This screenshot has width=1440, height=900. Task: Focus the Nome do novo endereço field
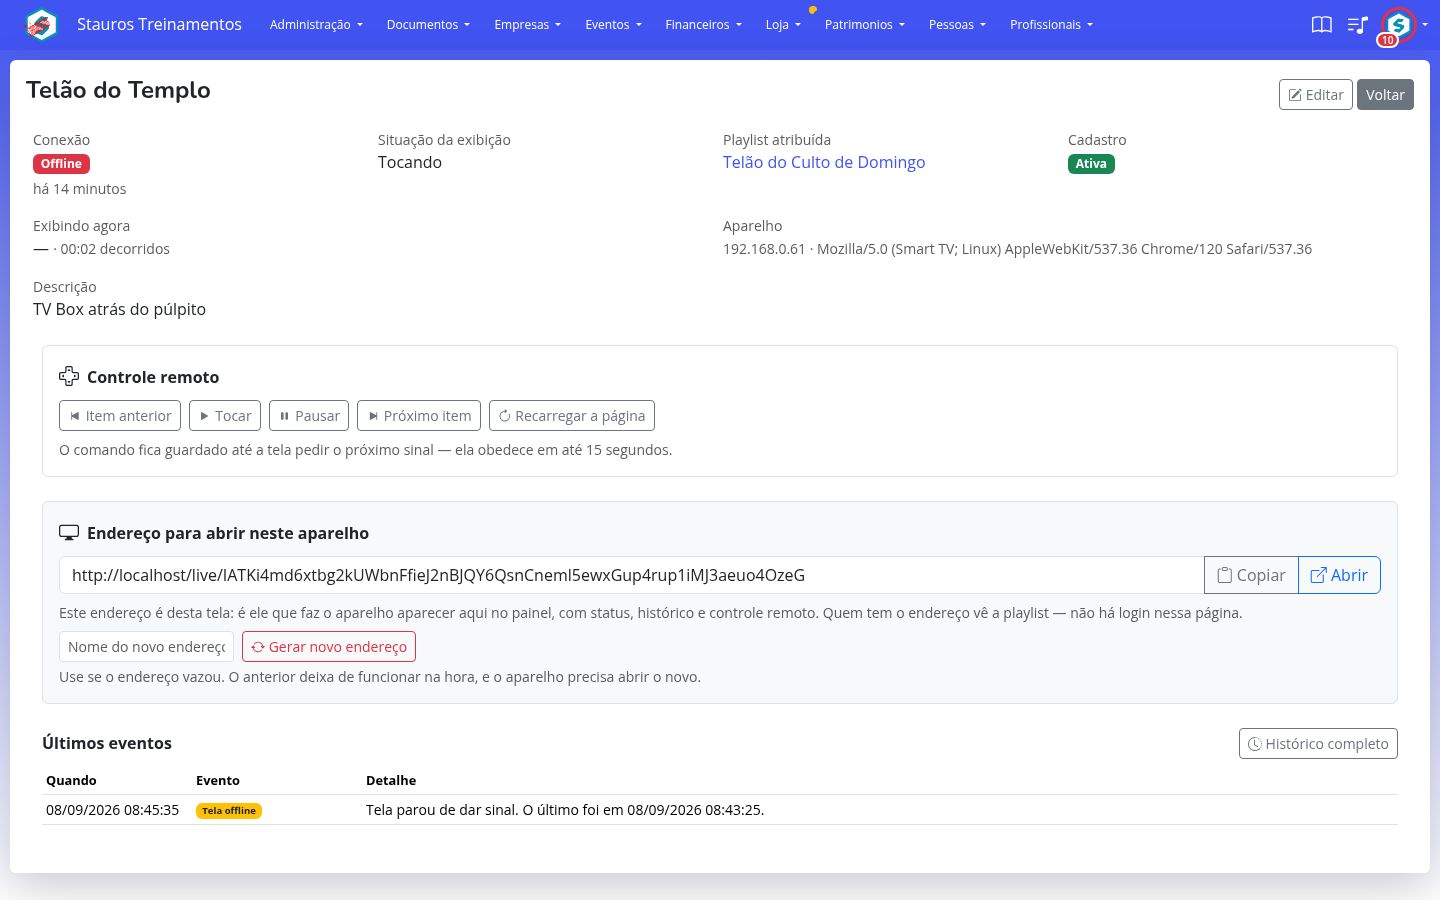pyautogui.click(x=146, y=647)
